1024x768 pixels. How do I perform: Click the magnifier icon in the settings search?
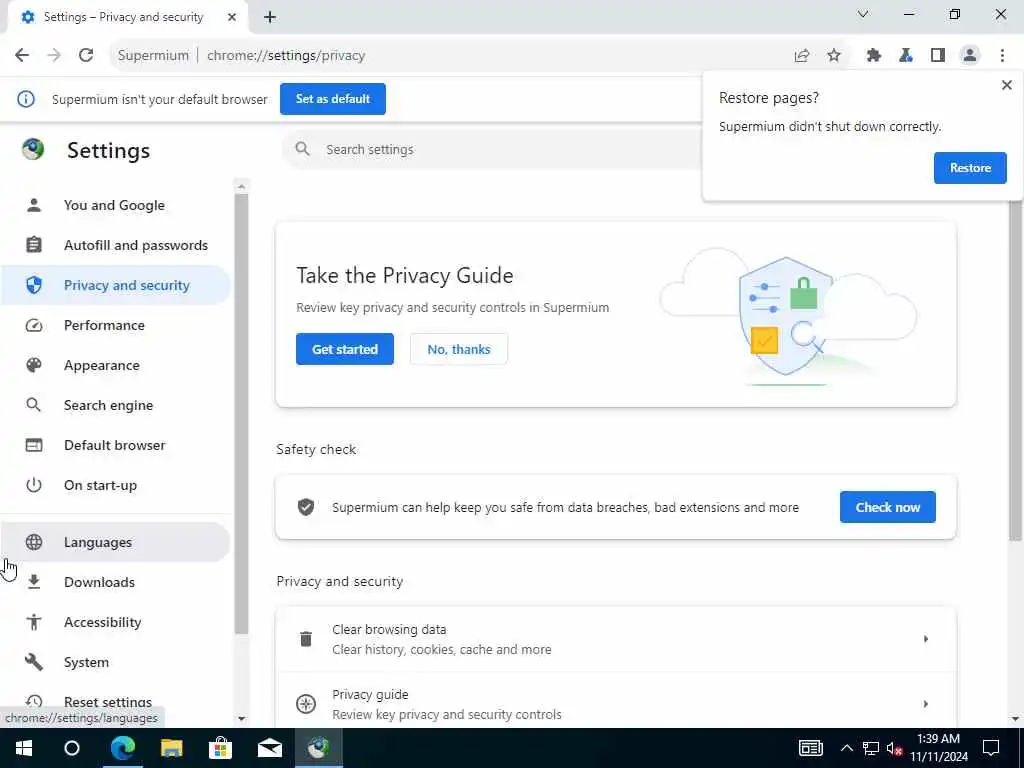(x=302, y=150)
